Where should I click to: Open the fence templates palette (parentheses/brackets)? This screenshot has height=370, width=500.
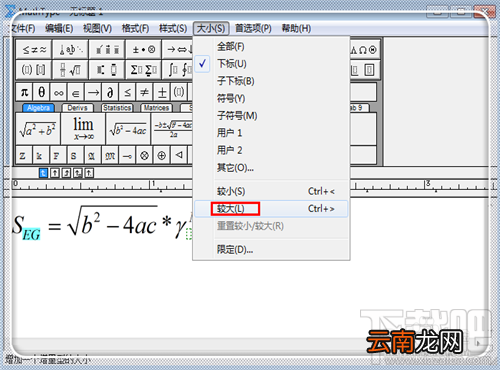34,70
